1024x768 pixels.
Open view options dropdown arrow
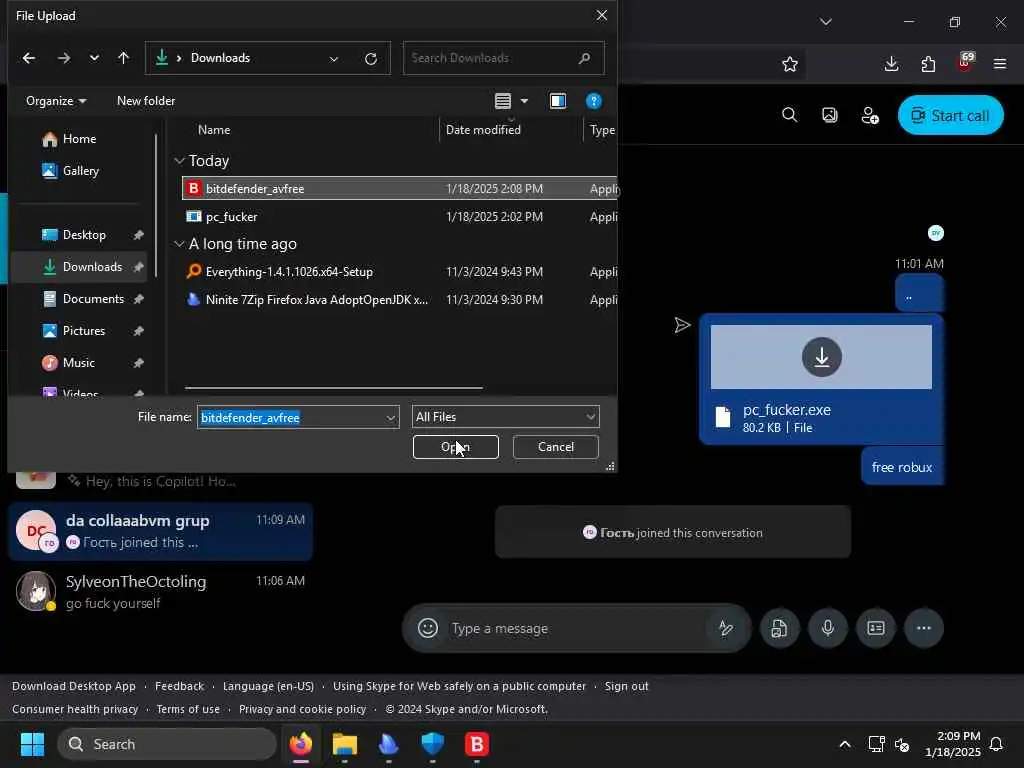[x=524, y=101]
